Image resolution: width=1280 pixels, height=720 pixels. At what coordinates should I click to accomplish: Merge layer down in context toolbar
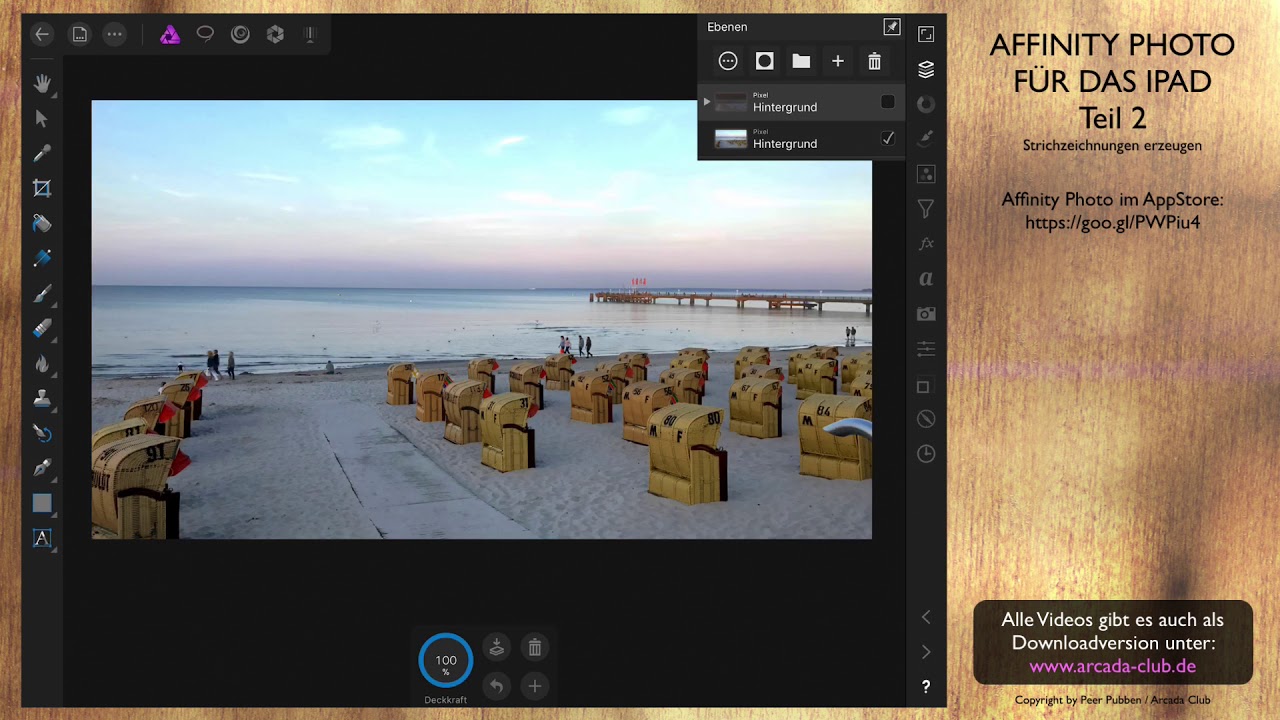point(496,648)
